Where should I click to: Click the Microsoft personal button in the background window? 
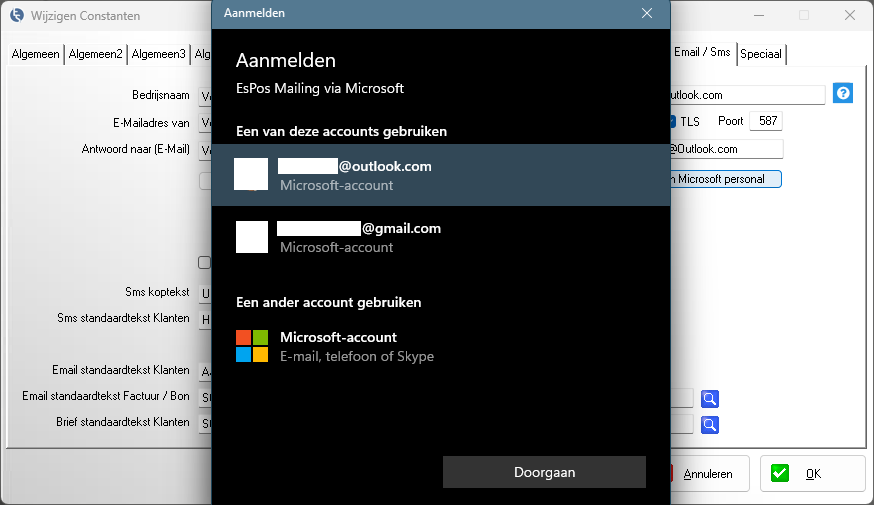point(726,179)
